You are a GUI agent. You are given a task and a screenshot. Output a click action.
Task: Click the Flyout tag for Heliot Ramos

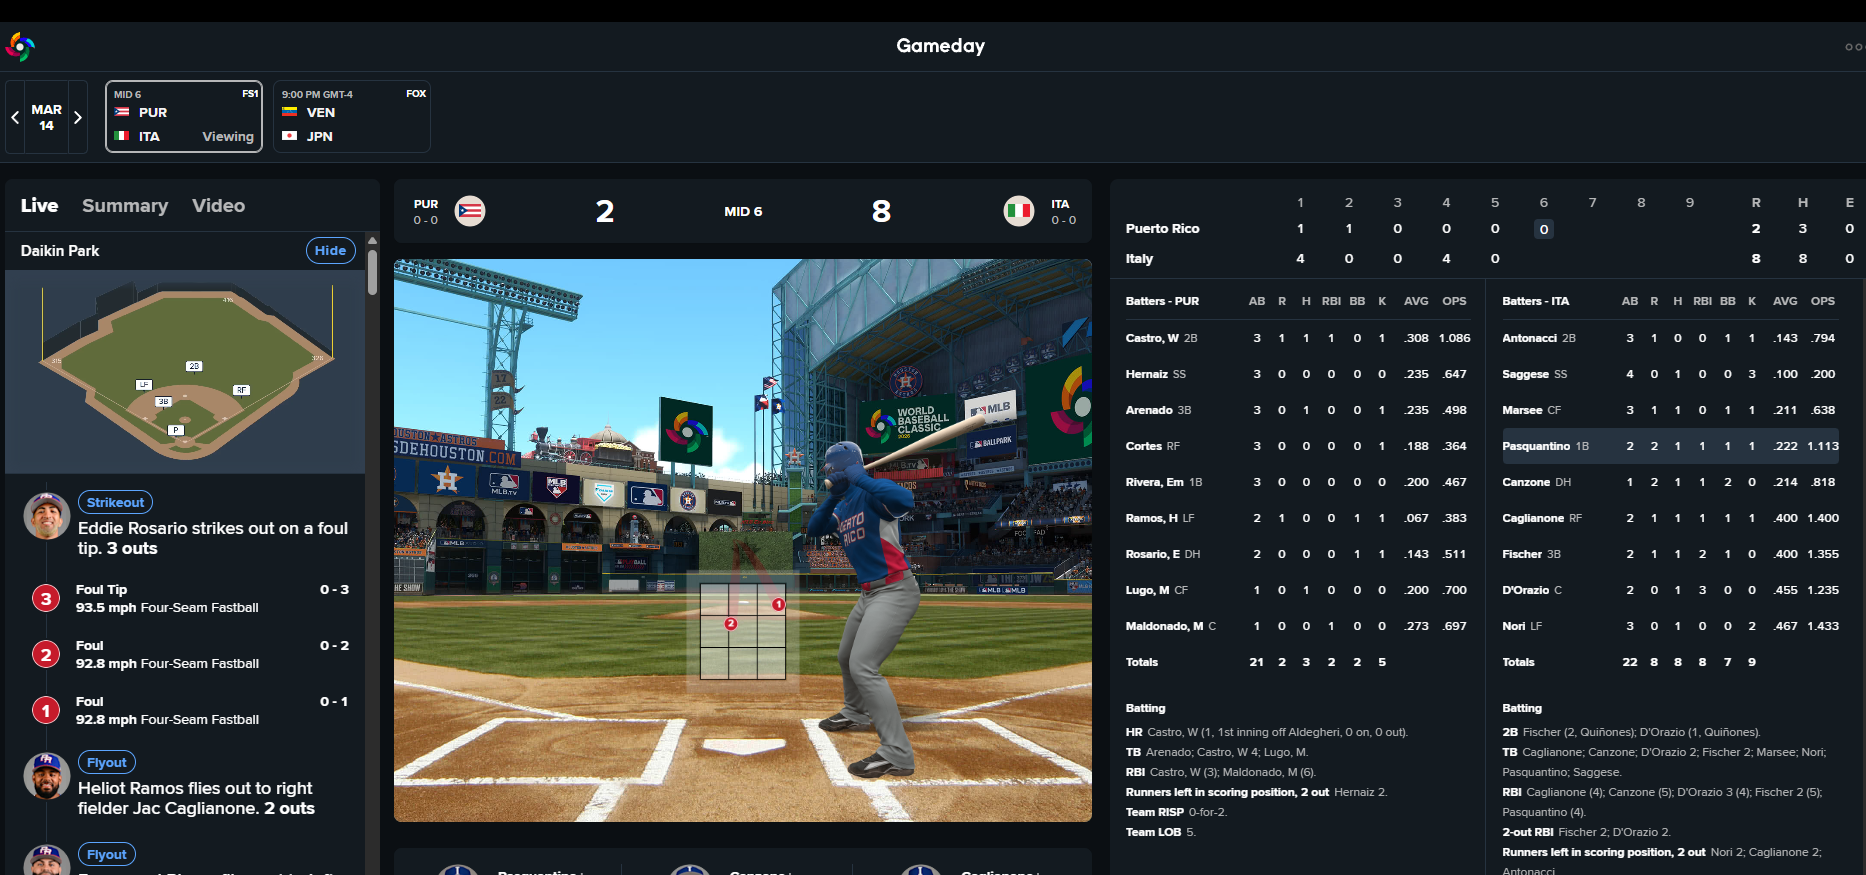(x=107, y=763)
